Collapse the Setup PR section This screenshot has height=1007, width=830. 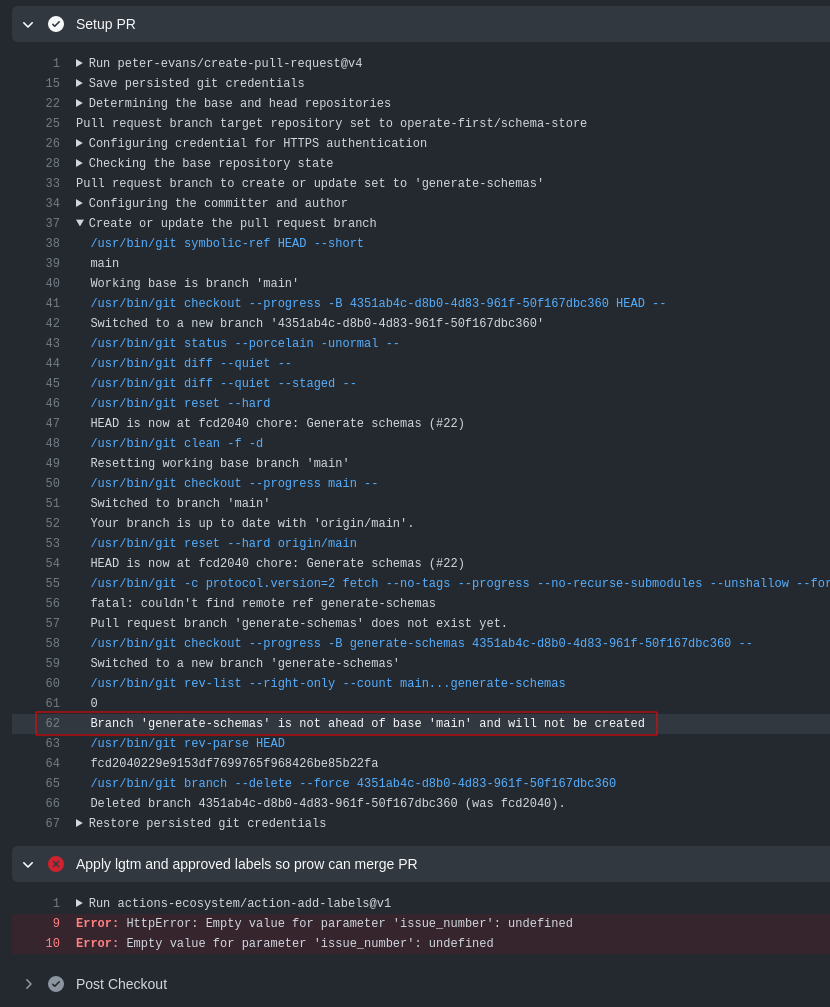[x=27, y=24]
